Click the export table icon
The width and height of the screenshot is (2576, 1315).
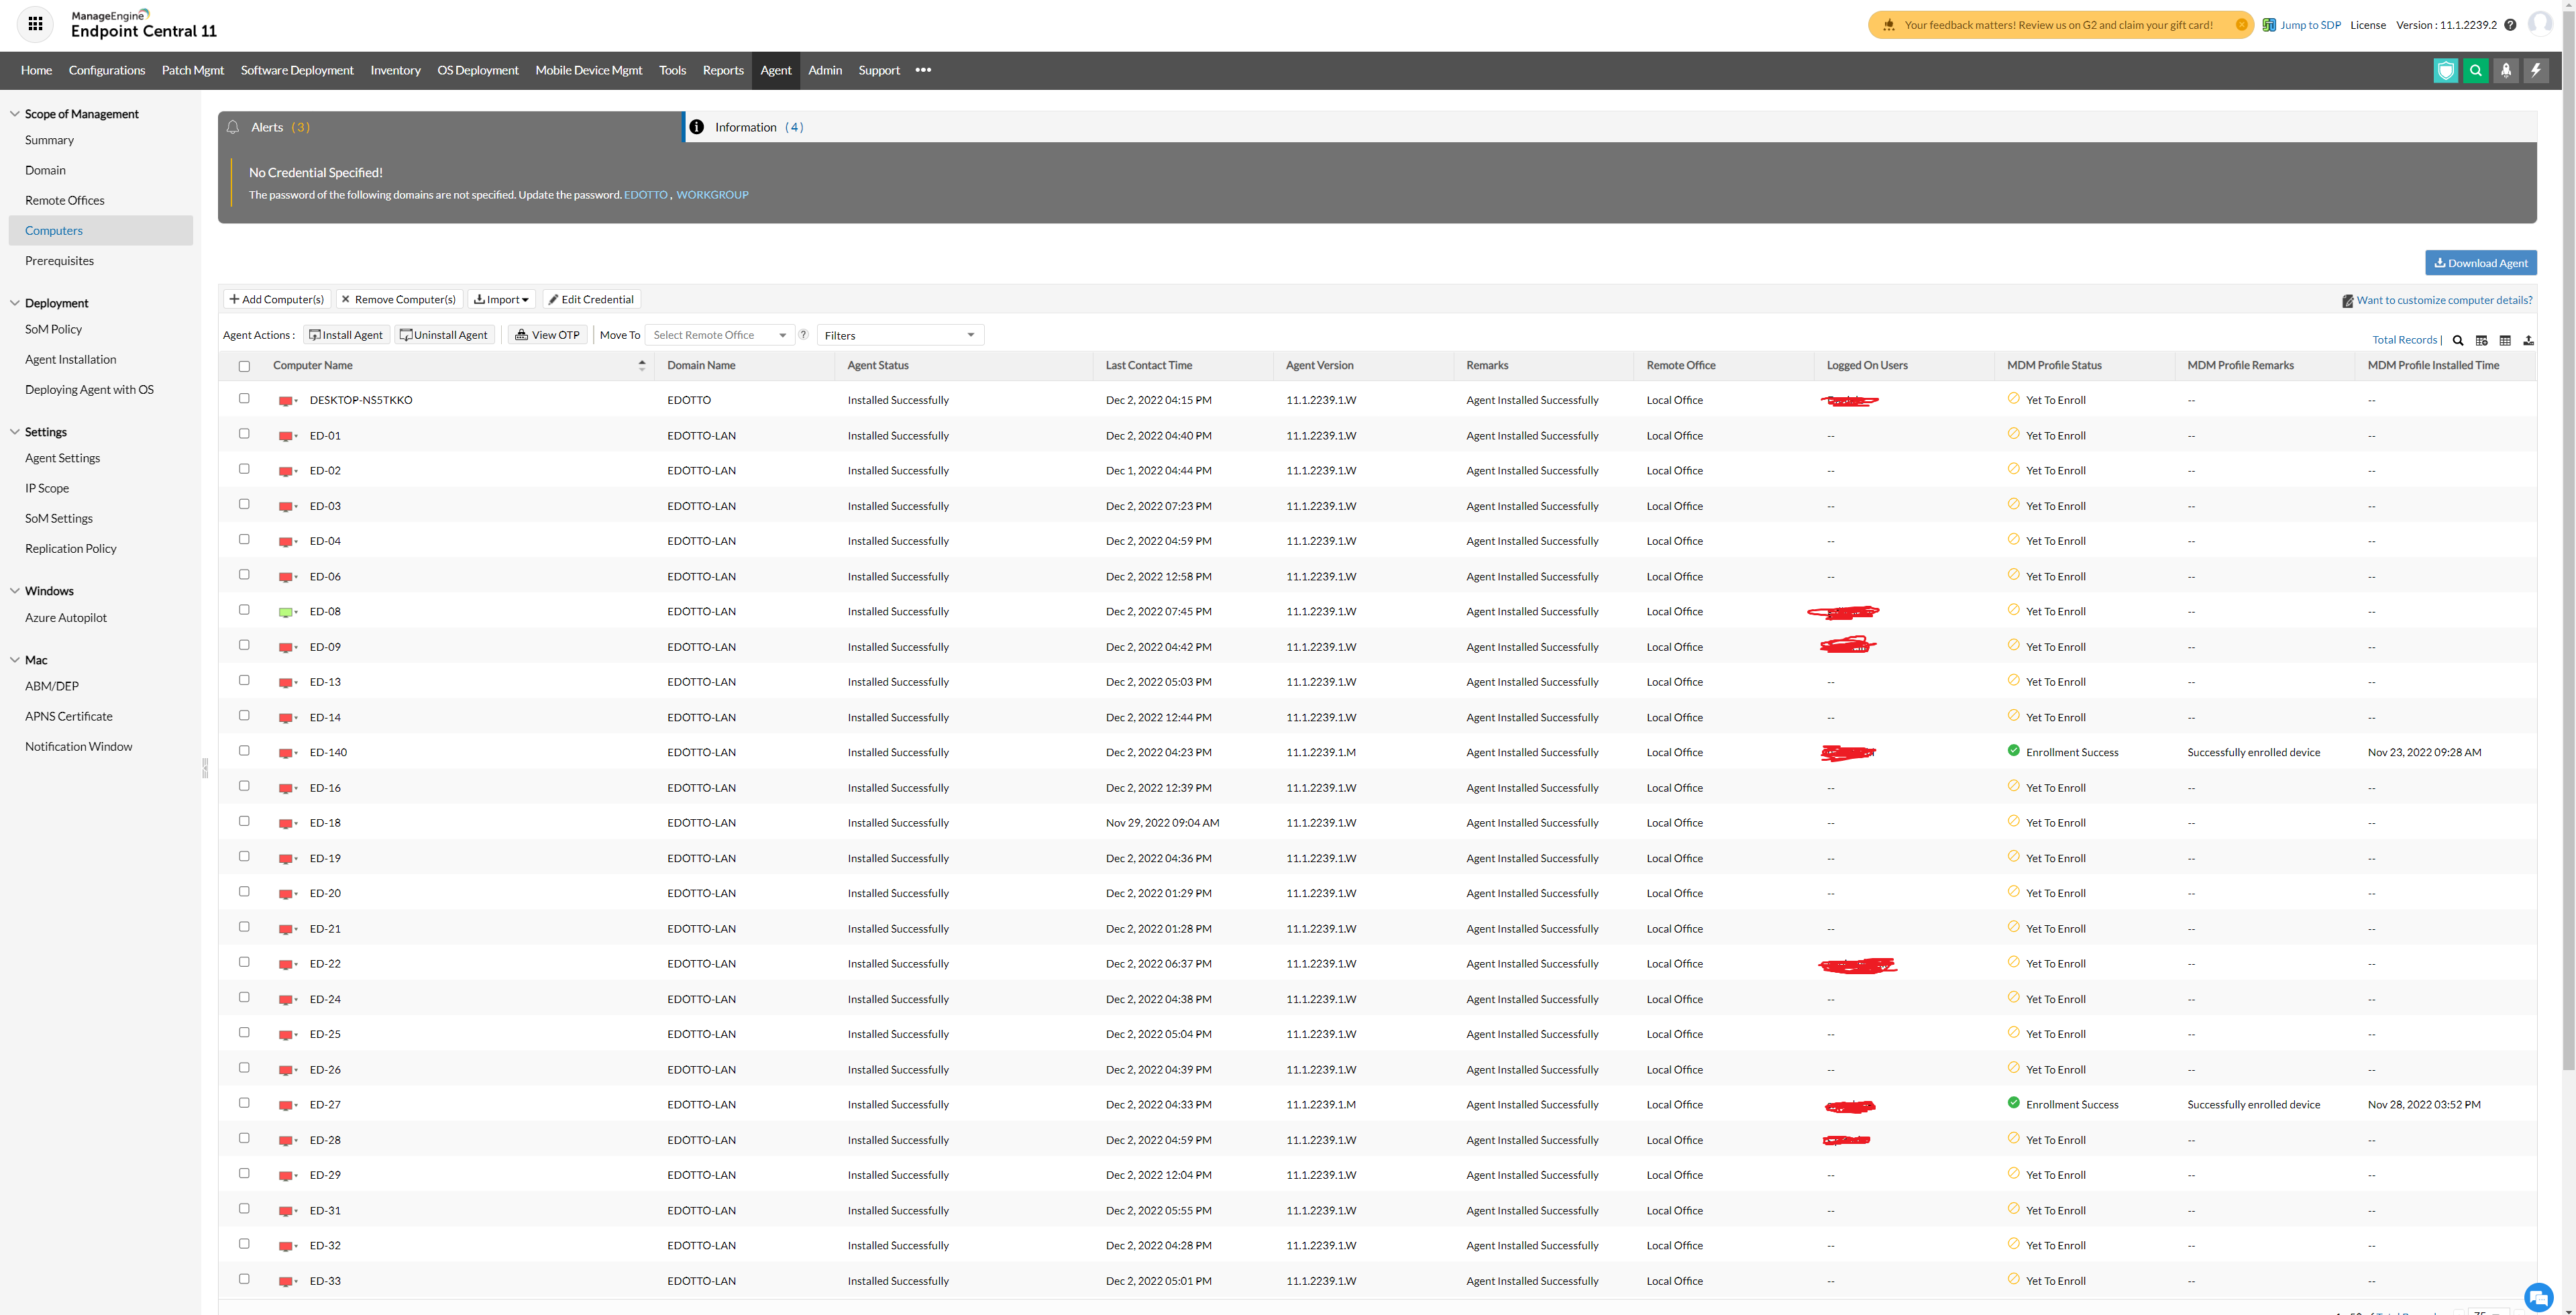pyautogui.click(x=2528, y=340)
